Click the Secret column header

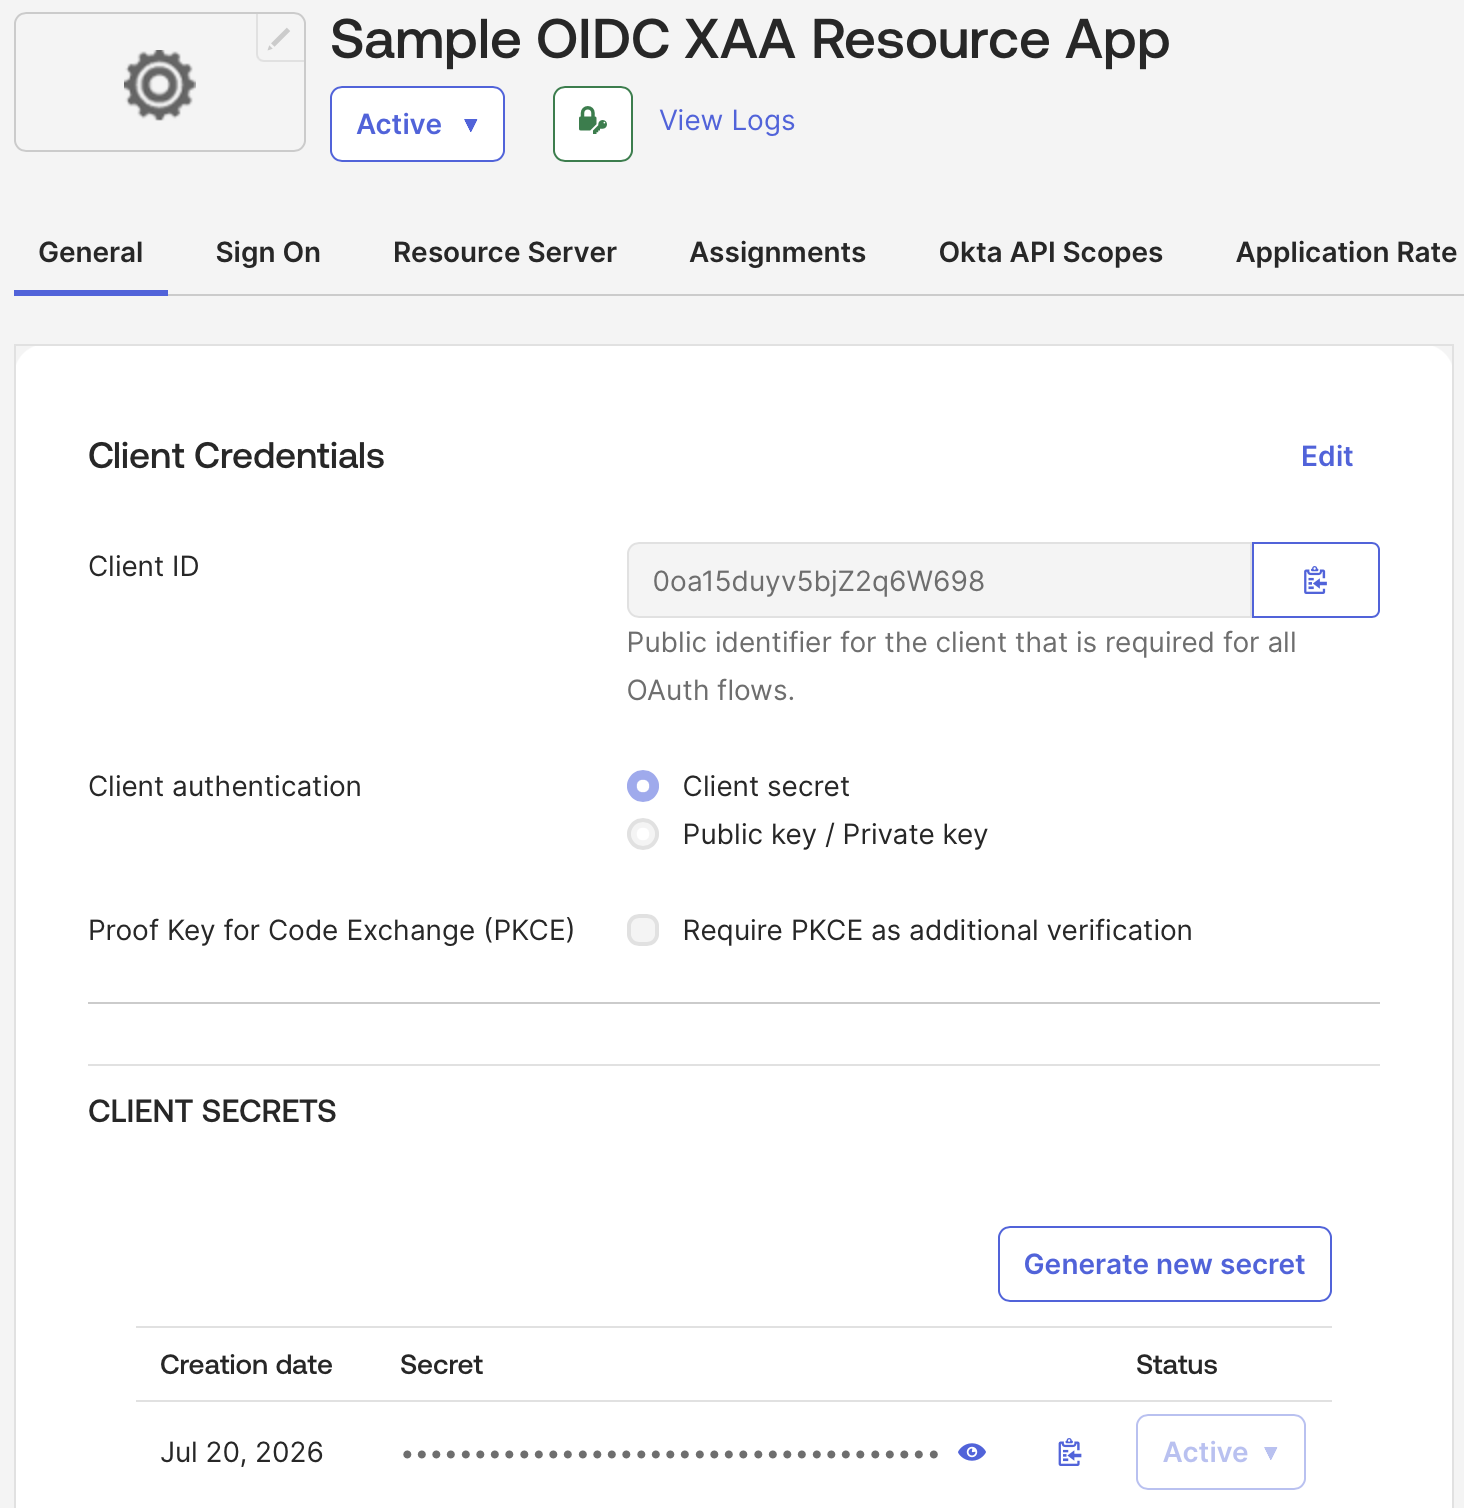pyautogui.click(x=441, y=1365)
